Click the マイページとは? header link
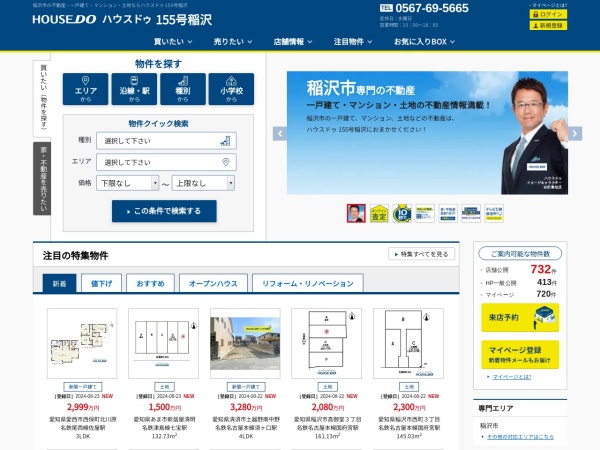The width and height of the screenshot is (600, 450). point(549,5)
